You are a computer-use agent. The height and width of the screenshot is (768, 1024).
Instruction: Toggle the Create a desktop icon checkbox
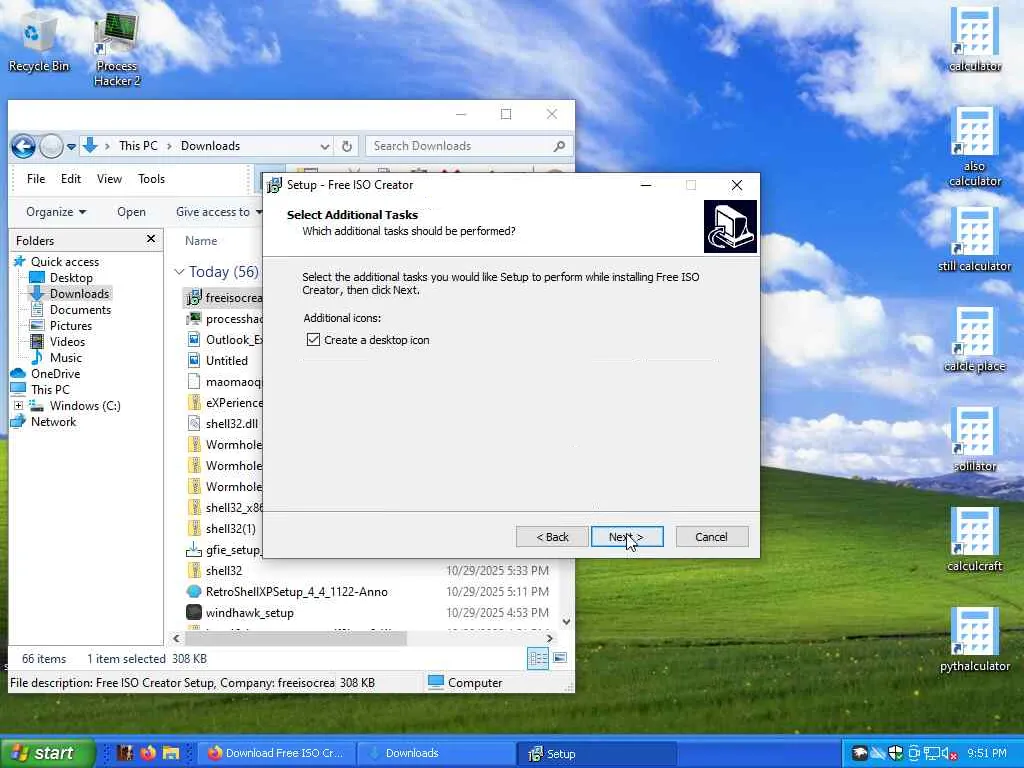(313, 340)
